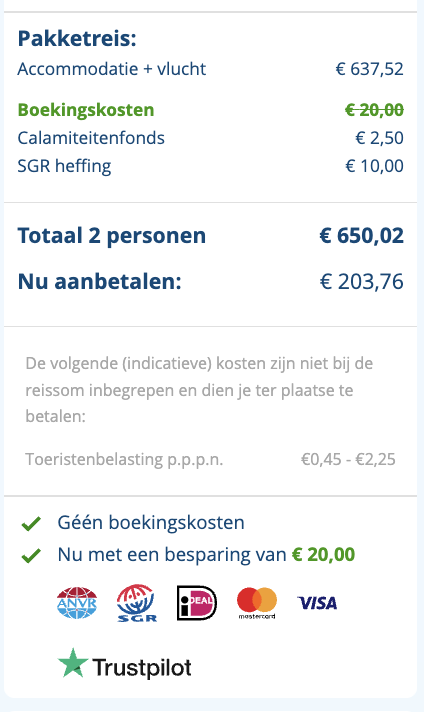Click the ANVR globe logo
Image resolution: width=424 pixels, height=712 pixels.
(77, 603)
